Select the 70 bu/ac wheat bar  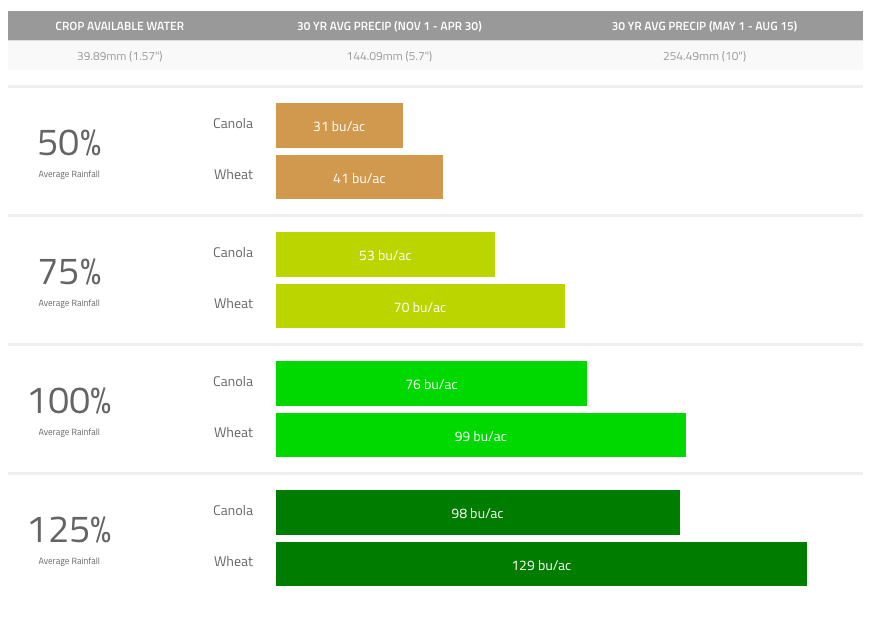click(x=420, y=307)
